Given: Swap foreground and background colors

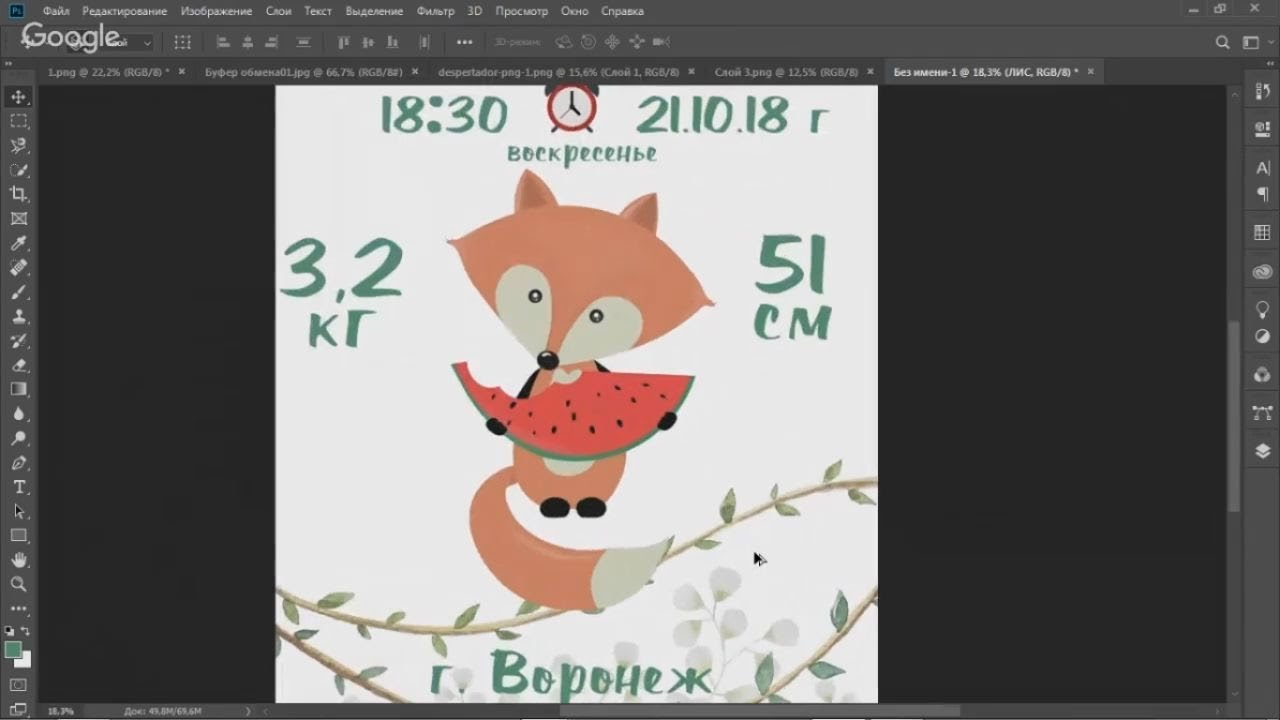Looking at the screenshot, I should click(26, 631).
